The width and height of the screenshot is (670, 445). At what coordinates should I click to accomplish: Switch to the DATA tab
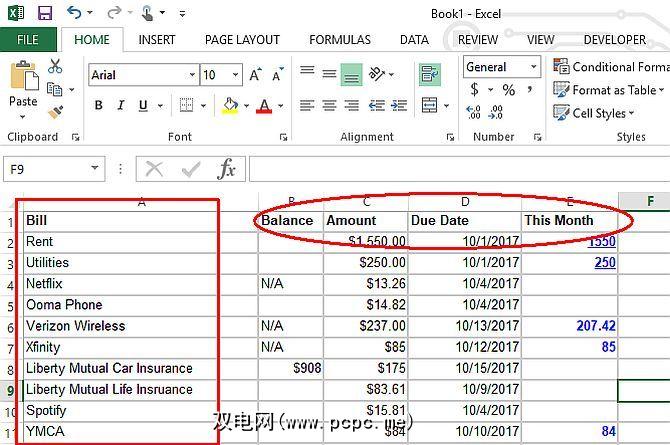pyautogui.click(x=414, y=40)
